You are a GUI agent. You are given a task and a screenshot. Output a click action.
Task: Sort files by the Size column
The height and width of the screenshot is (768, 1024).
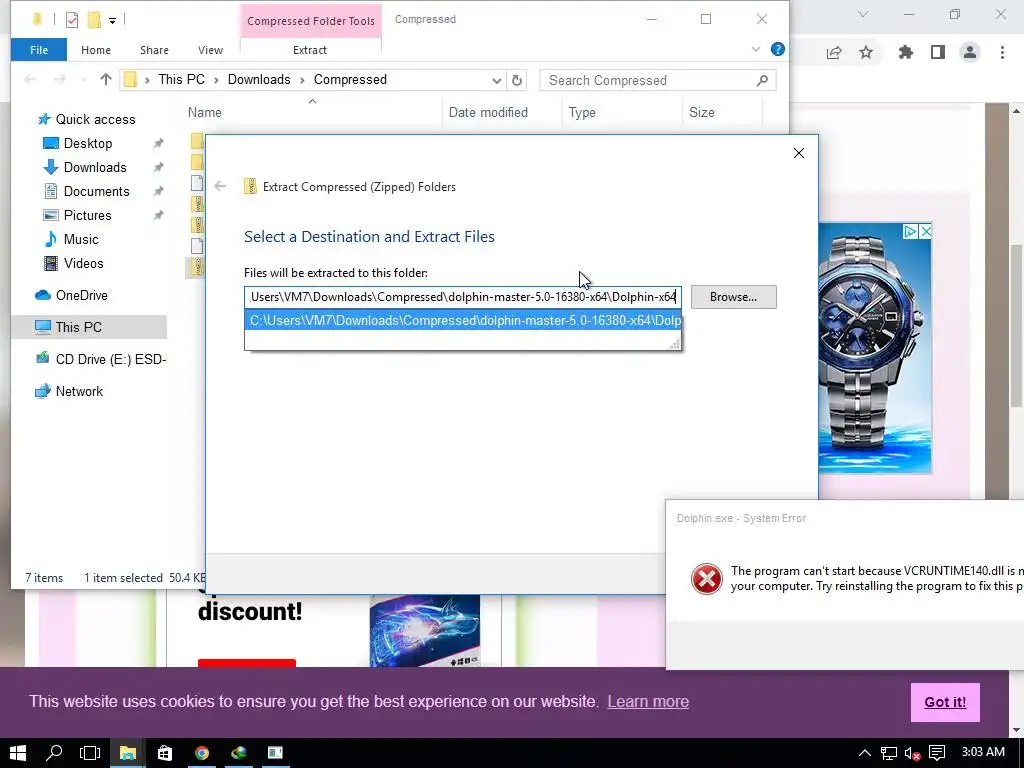(x=701, y=112)
